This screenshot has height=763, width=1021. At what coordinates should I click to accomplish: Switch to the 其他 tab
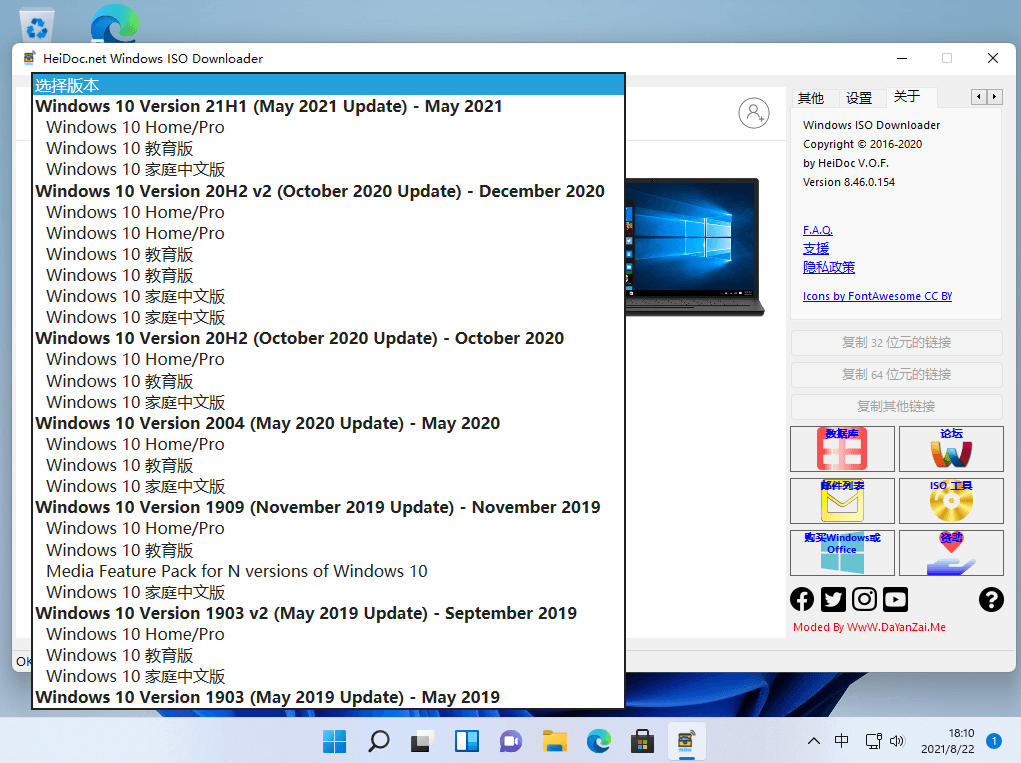[x=811, y=98]
